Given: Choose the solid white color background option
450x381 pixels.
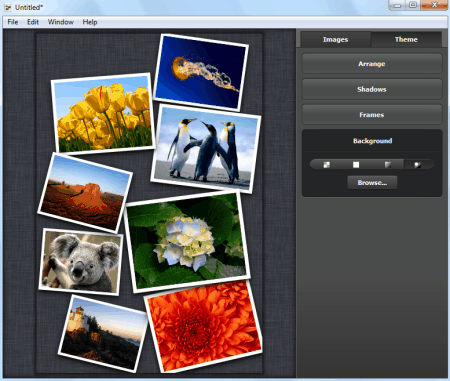Looking at the screenshot, I should click(356, 164).
